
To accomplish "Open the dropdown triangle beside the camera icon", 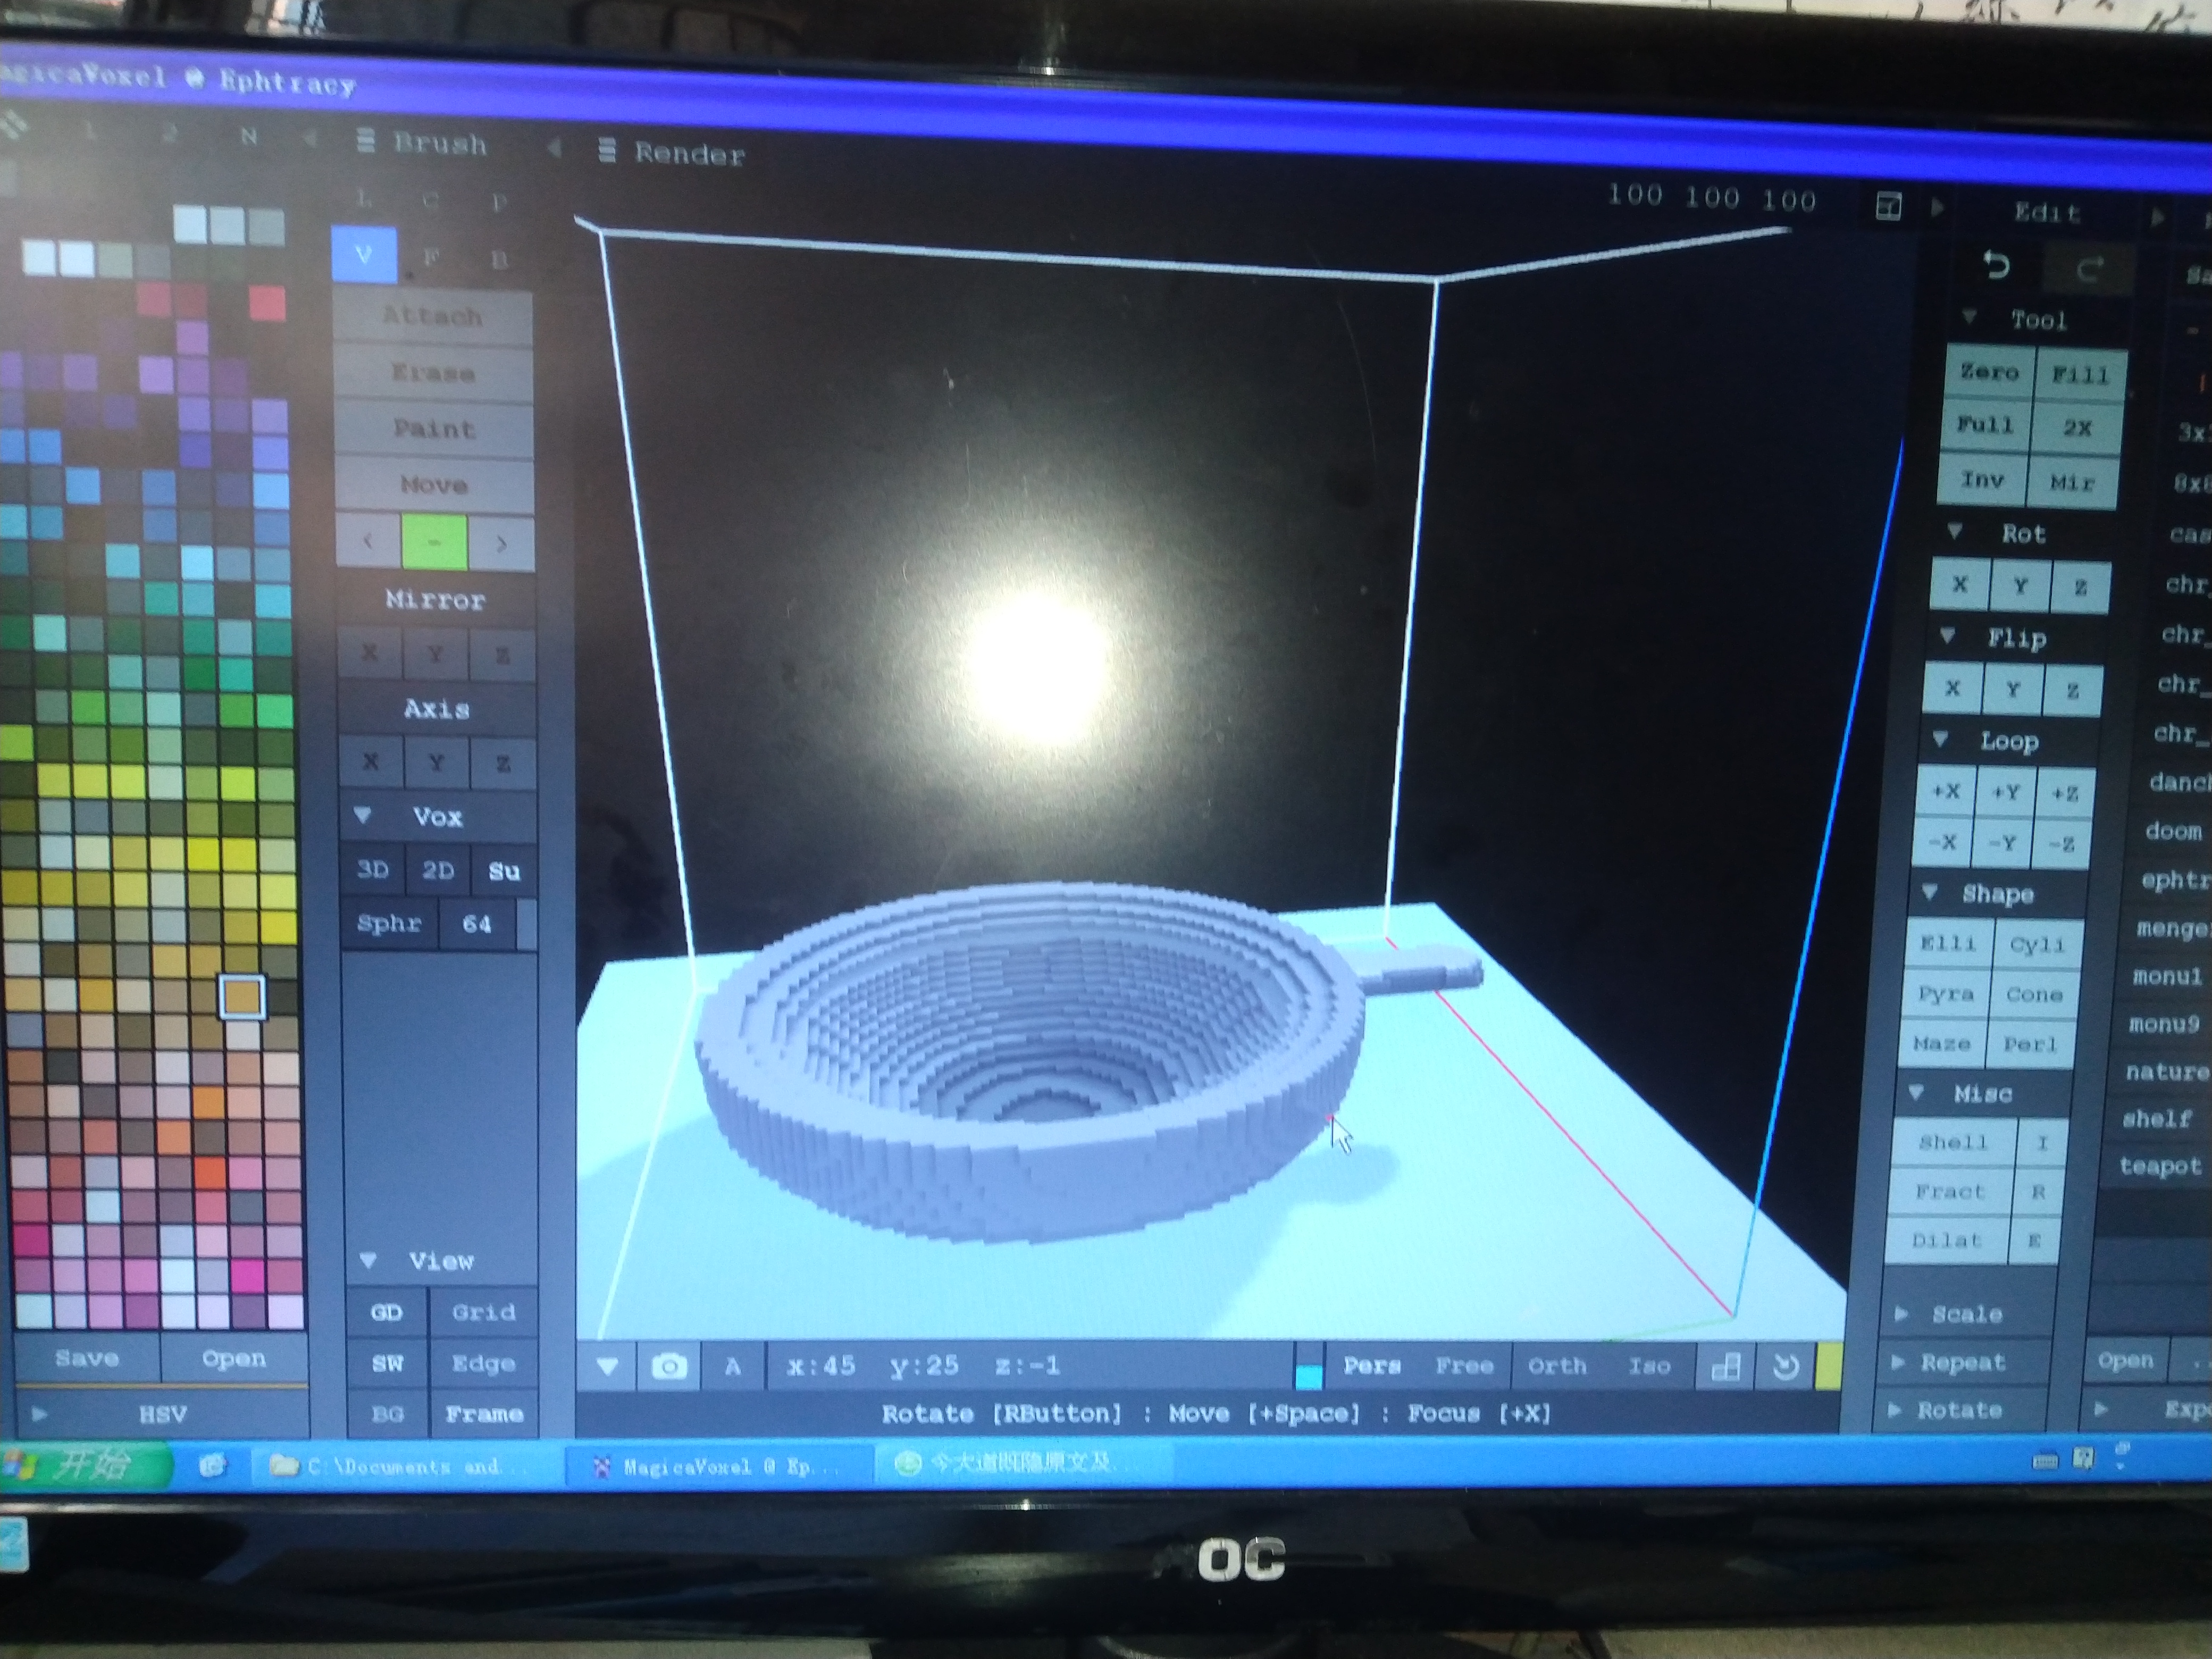I will coord(607,1366).
